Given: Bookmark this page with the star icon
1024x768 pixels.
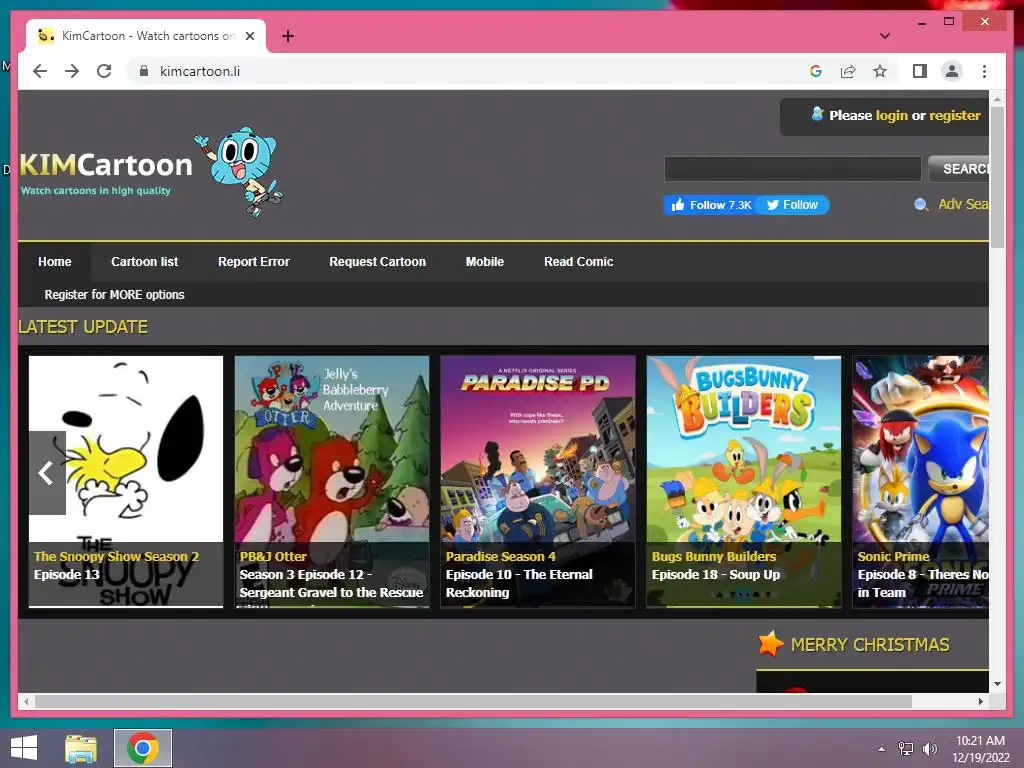Looking at the screenshot, I should pyautogui.click(x=880, y=71).
